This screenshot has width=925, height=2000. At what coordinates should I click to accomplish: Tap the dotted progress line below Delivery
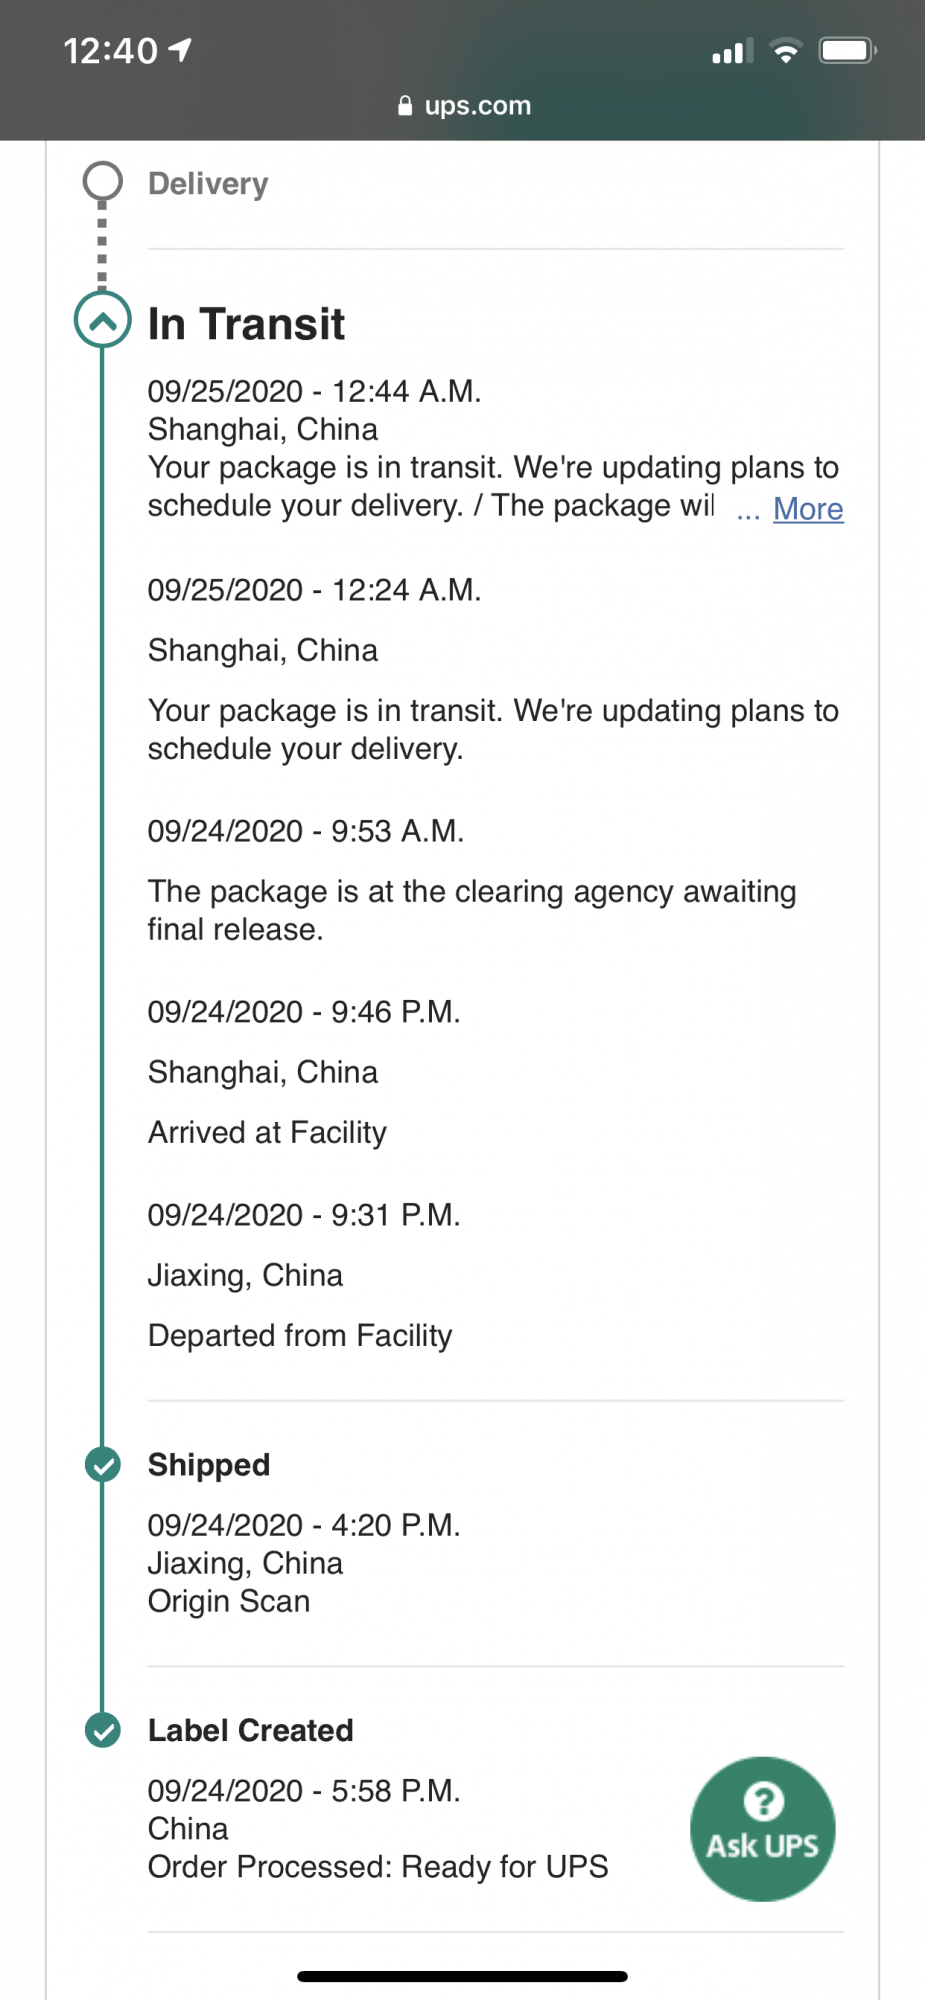tap(102, 246)
